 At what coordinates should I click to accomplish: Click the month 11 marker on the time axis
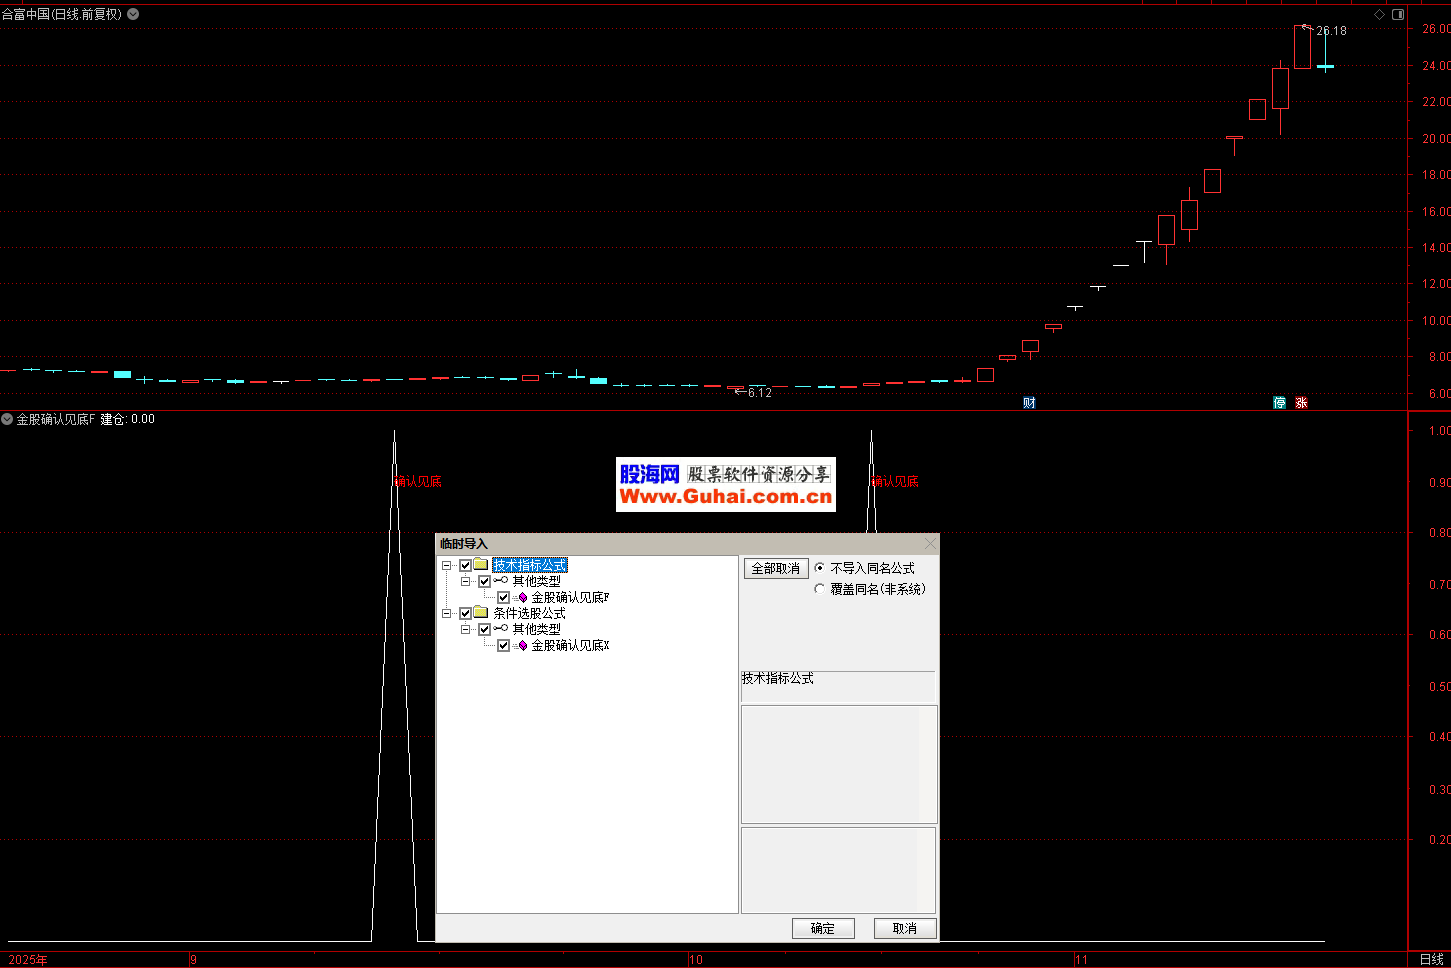[1081, 960]
